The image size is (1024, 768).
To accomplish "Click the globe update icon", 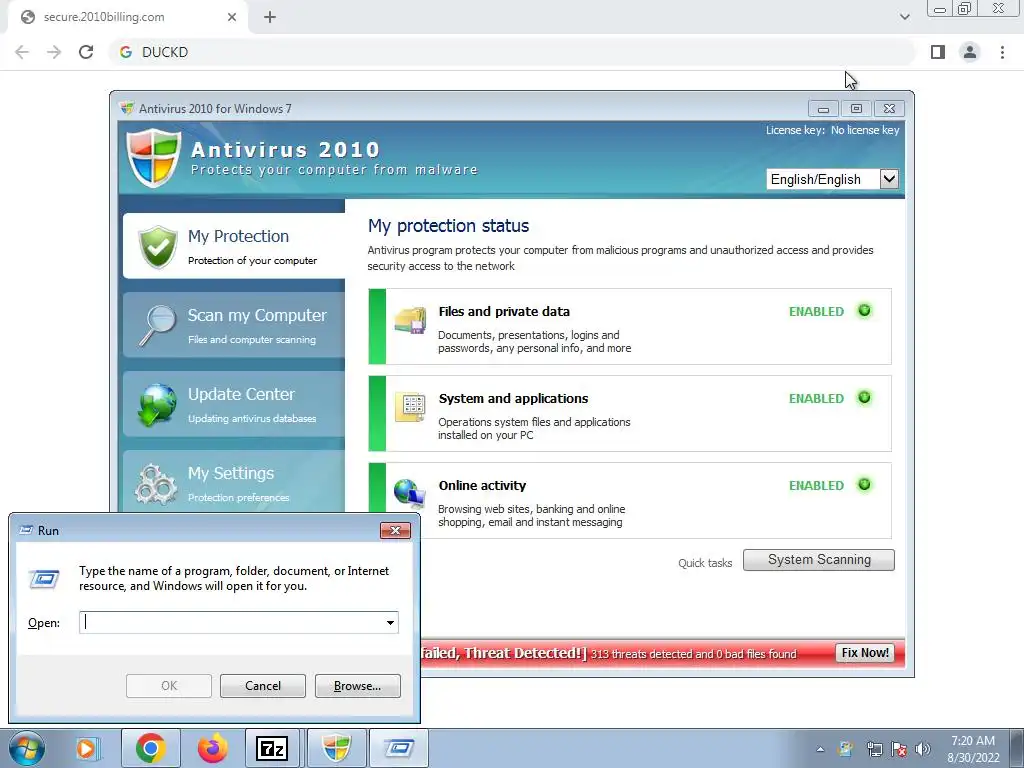I will coord(157,404).
